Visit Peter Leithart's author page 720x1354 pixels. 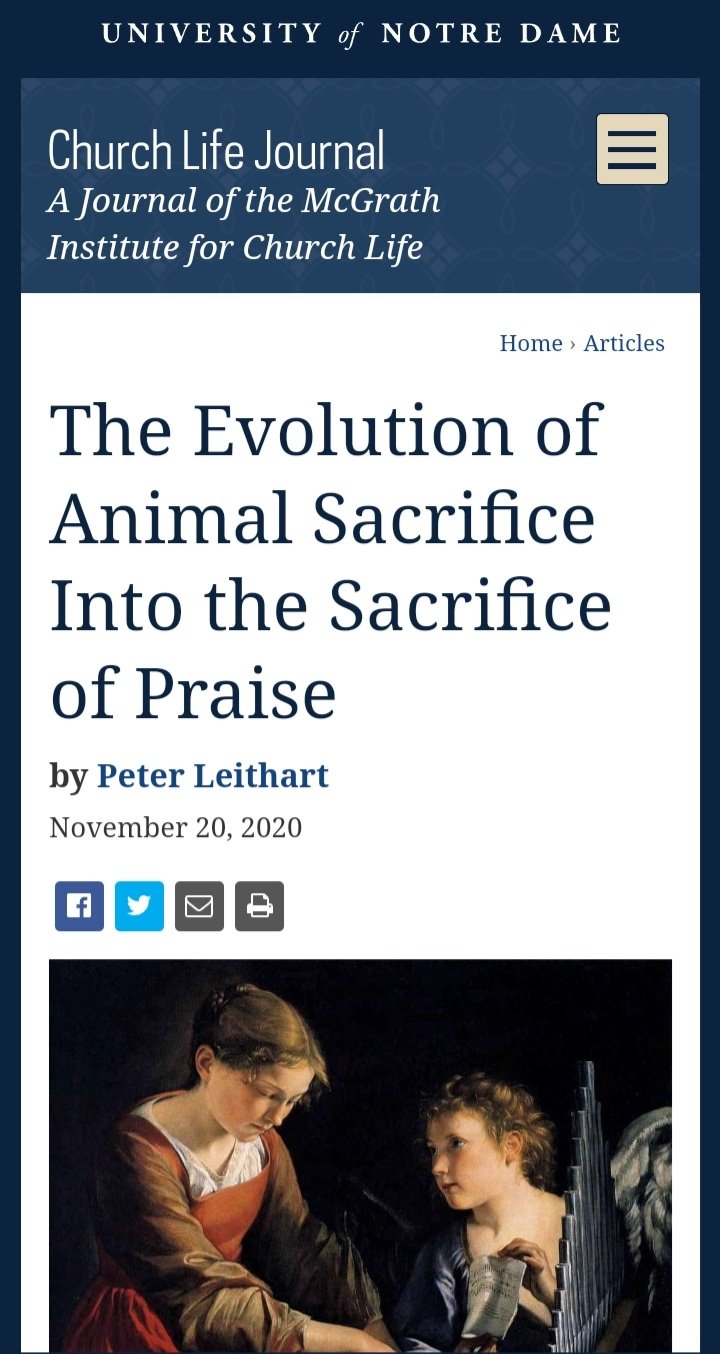[212, 776]
